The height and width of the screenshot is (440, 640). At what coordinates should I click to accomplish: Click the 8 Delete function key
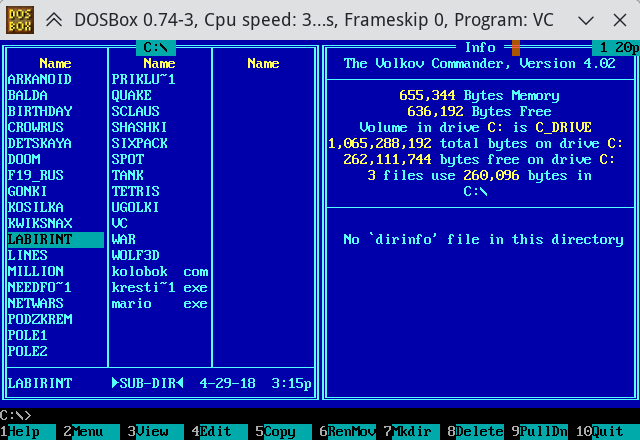pos(476,431)
